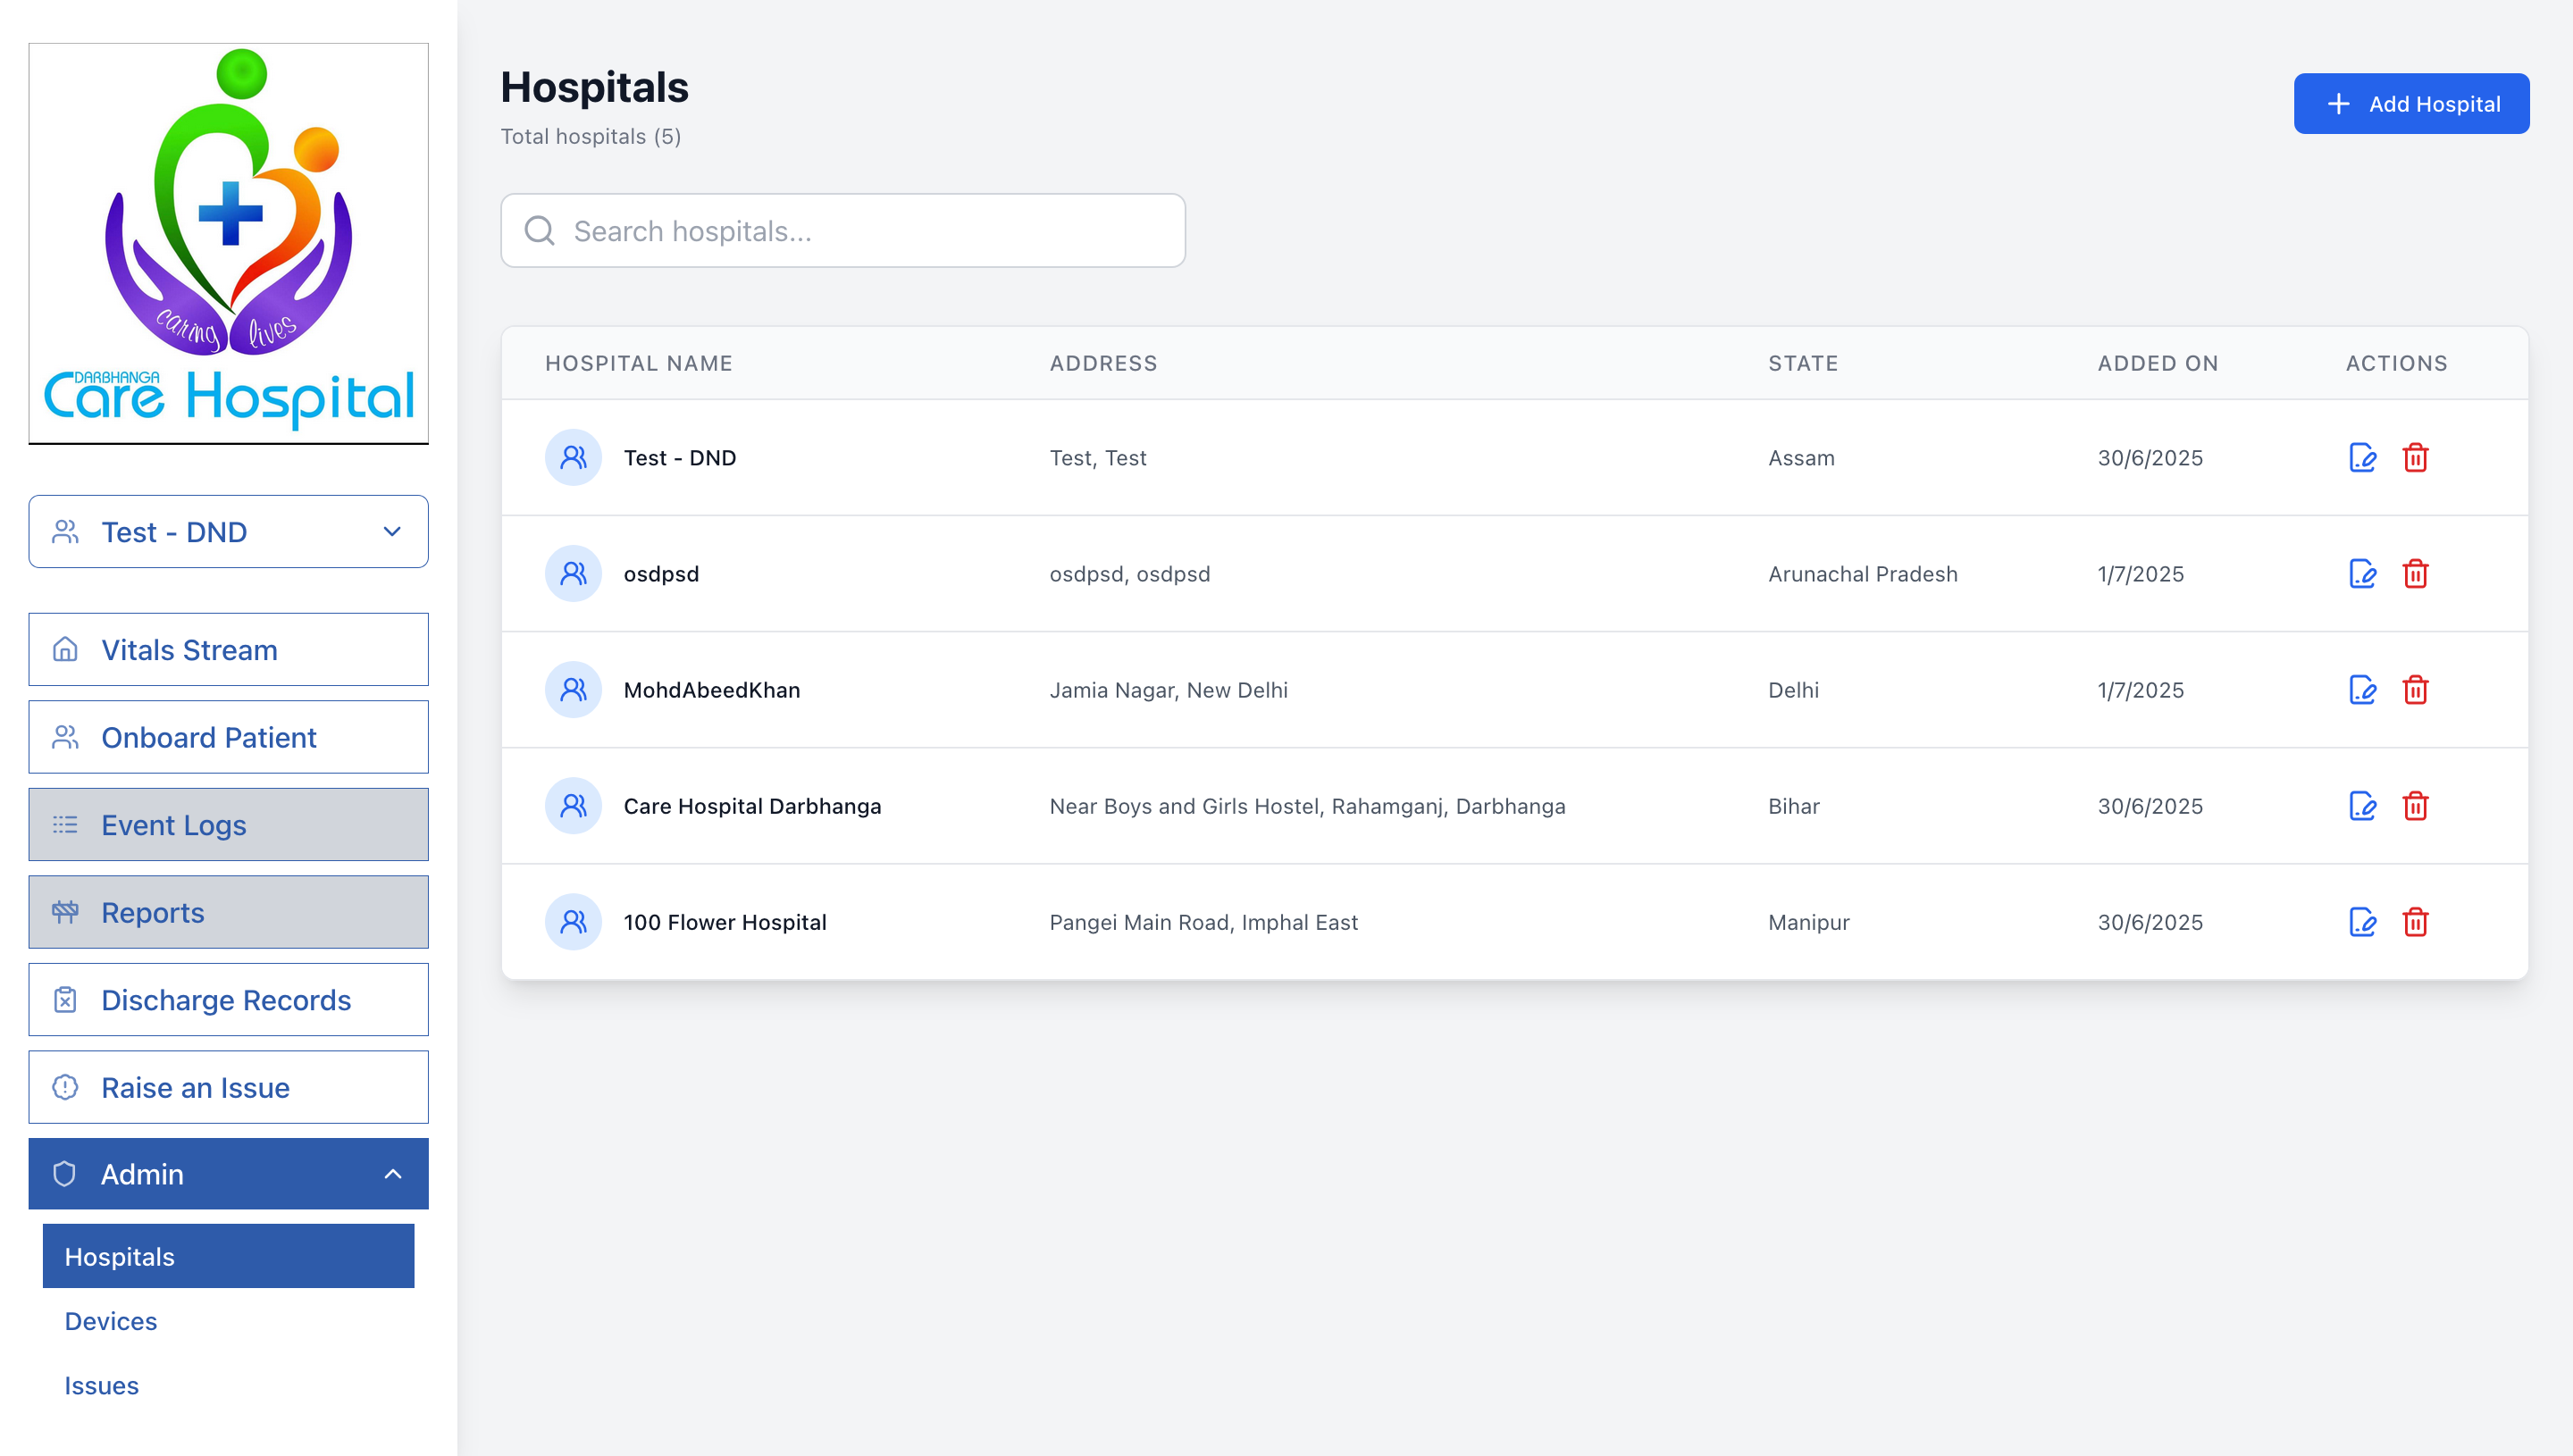
Task: Open Vitals Stream page
Action: (228, 649)
